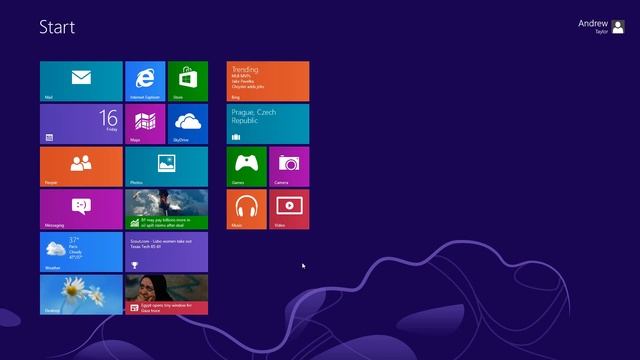This screenshot has height=360, width=640.
Task: Open the Music headphones tile
Action: (x=247, y=209)
